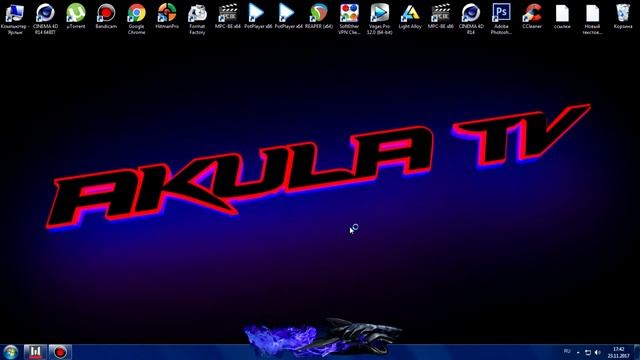Click the Show desktop button
Image resolution: width=640 pixels, height=360 pixels.
pos(637,352)
